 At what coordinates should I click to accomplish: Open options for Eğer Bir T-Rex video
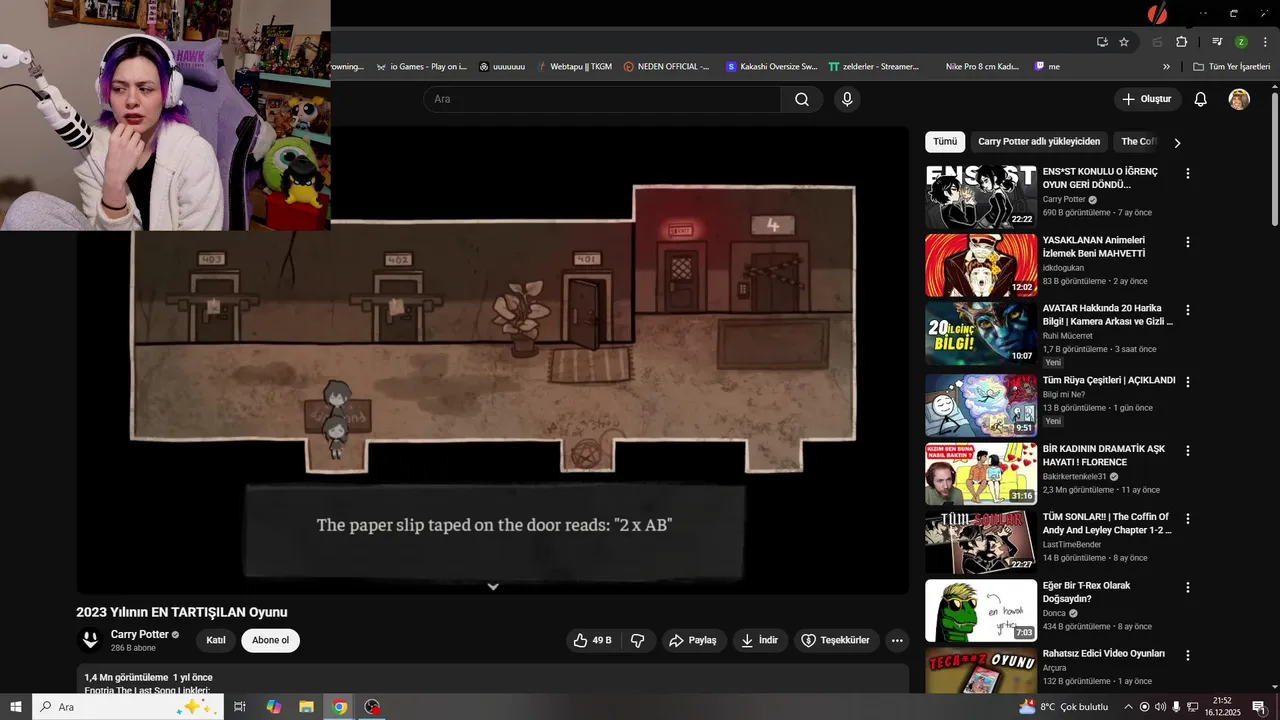(x=1188, y=587)
